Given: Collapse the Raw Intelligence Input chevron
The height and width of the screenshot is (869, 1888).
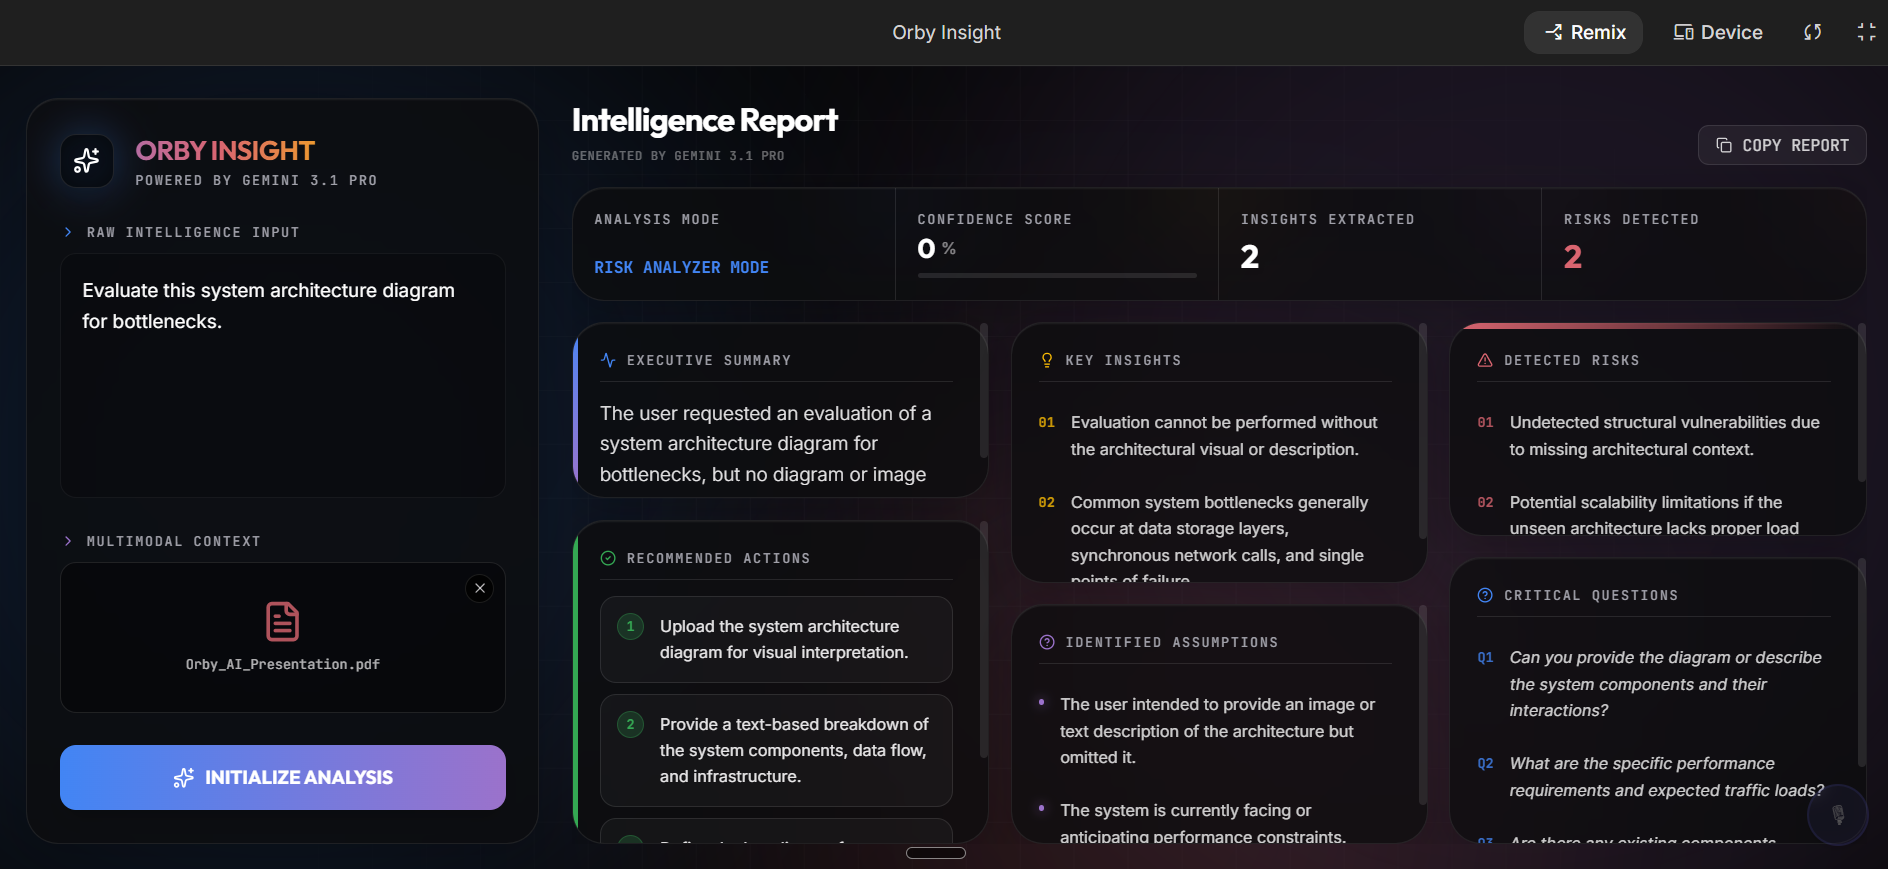Looking at the screenshot, I should tap(68, 232).
